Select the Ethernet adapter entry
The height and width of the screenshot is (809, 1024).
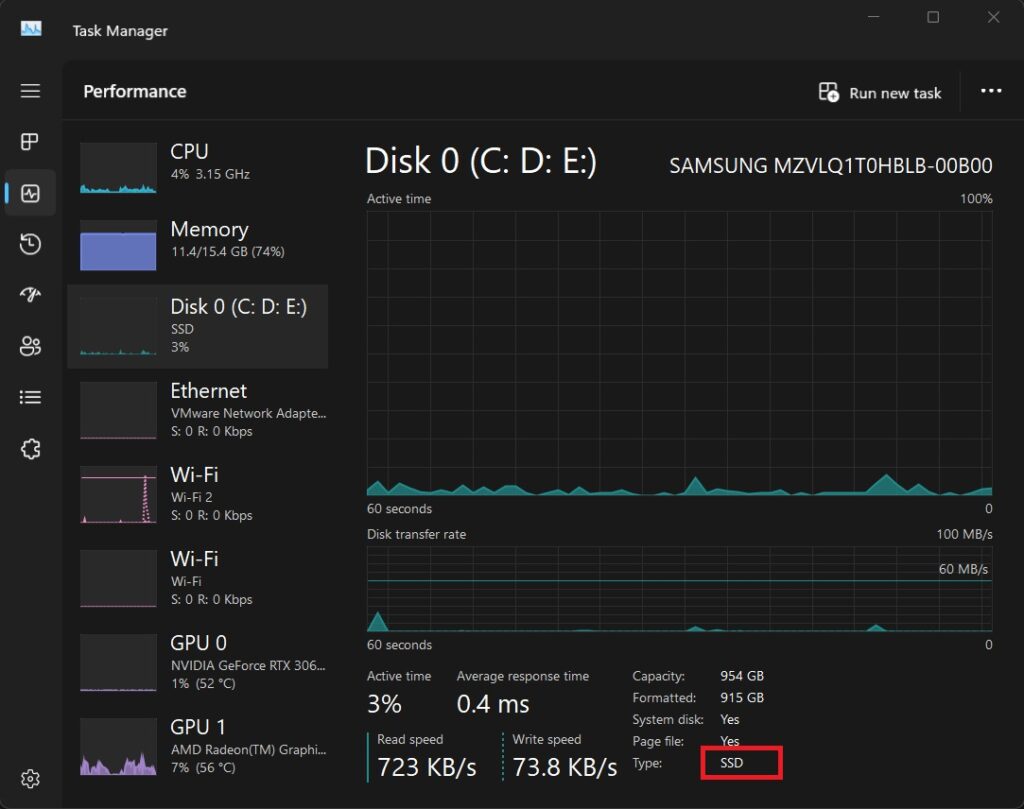click(200, 408)
